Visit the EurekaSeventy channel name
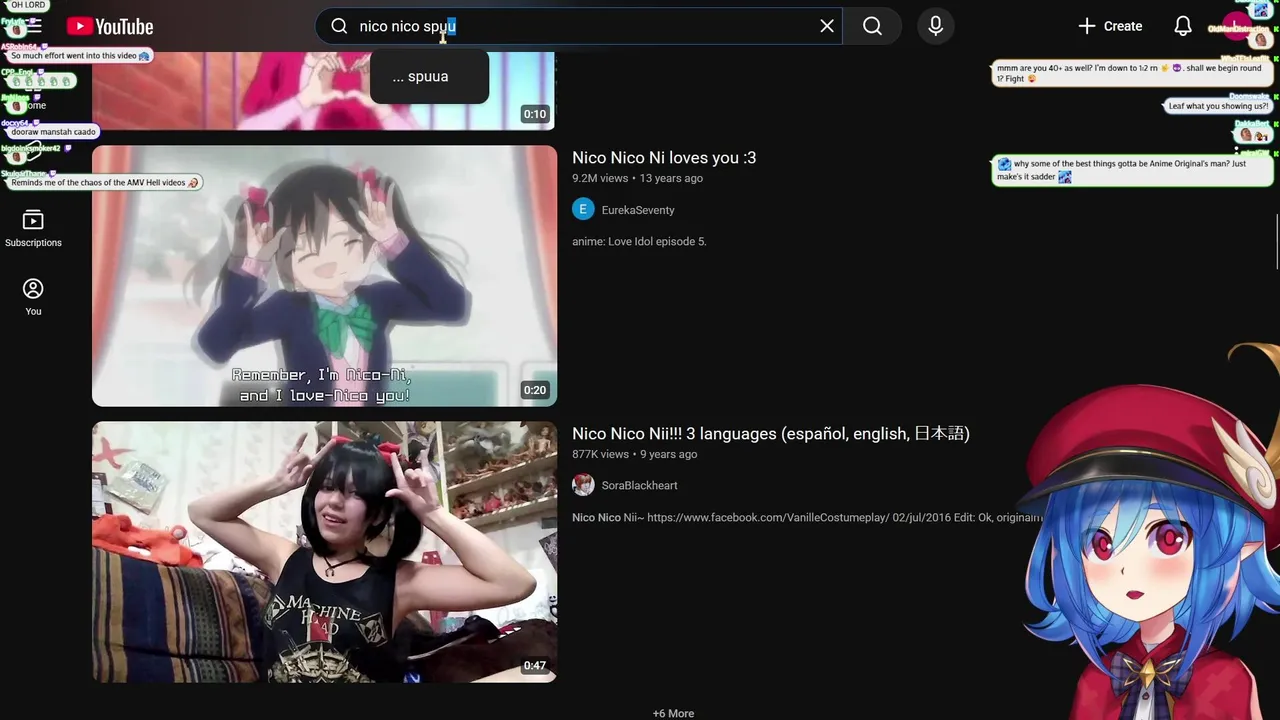This screenshot has width=1280, height=720. [x=638, y=210]
